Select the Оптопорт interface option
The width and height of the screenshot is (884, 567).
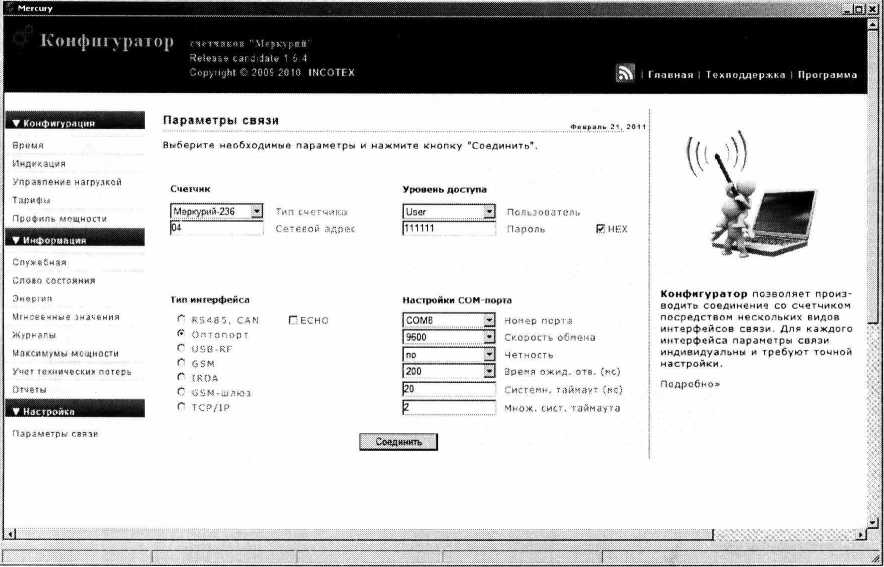[181, 334]
